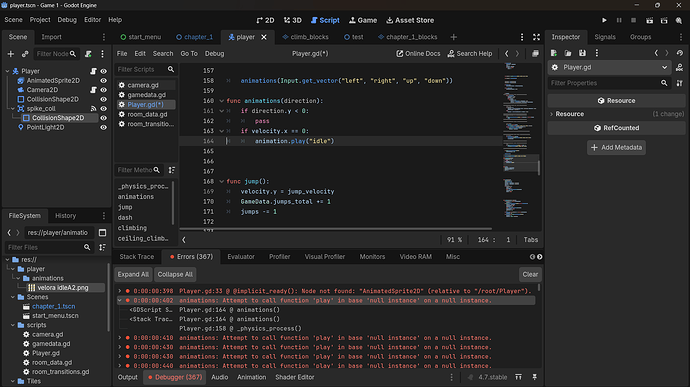Open the bottom panel options menu
The width and height of the screenshot is (690, 387).
click(451, 377)
